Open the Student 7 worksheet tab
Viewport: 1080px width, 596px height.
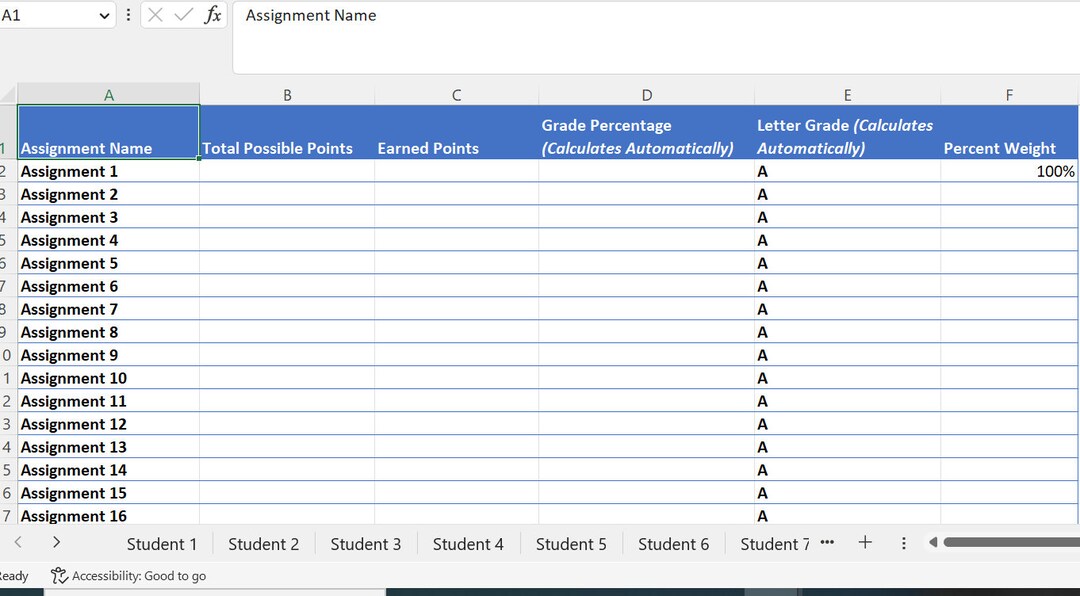774,543
